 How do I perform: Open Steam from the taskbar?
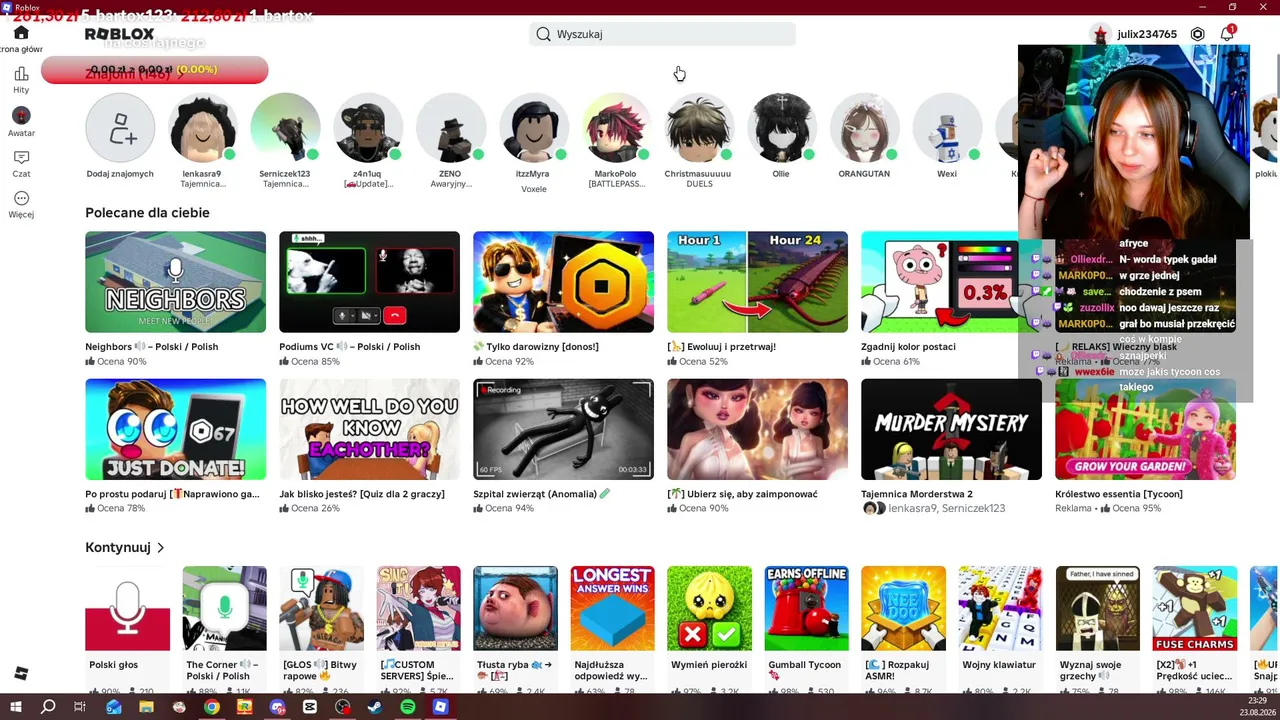pos(375,707)
